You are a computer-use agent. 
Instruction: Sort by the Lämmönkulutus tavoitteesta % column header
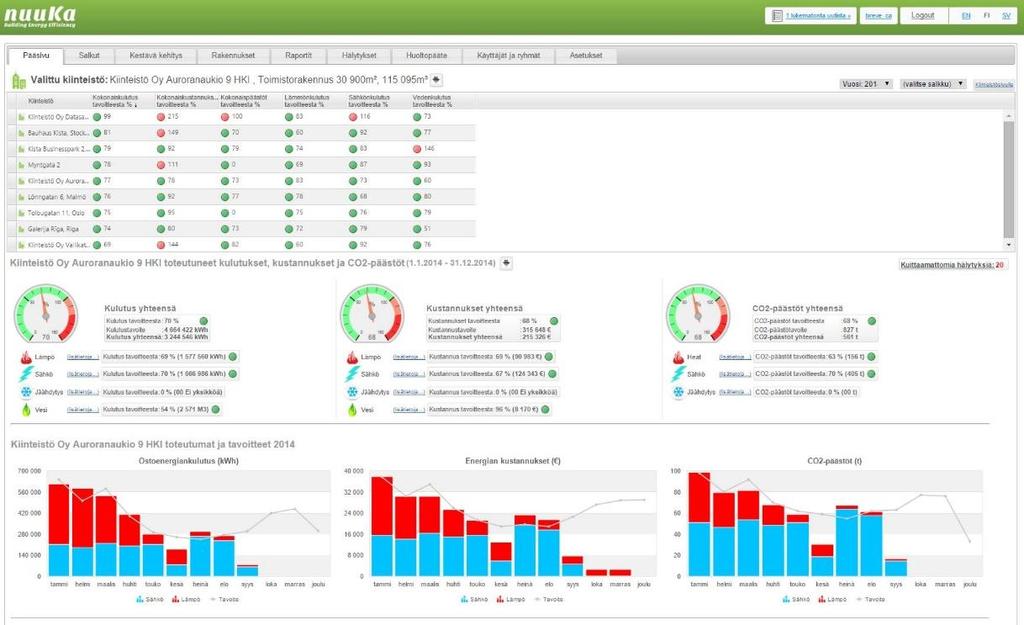coord(313,101)
